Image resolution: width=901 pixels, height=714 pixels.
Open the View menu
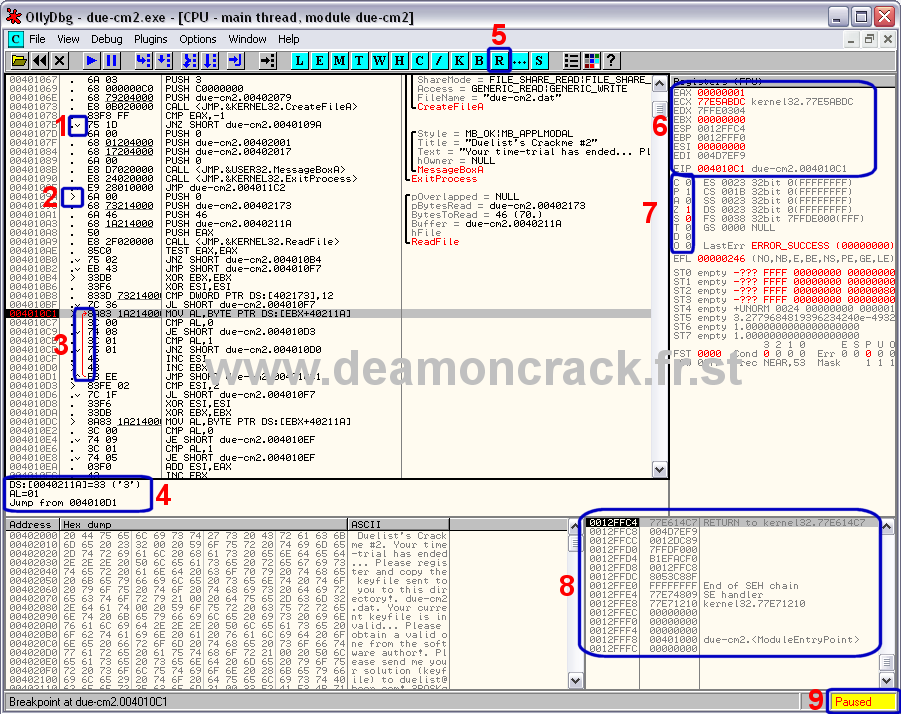[68, 39]
